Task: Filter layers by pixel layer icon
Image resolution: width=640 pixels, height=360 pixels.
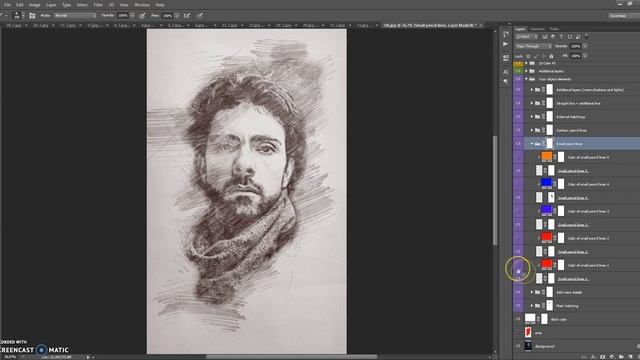Action: [545, 37]
